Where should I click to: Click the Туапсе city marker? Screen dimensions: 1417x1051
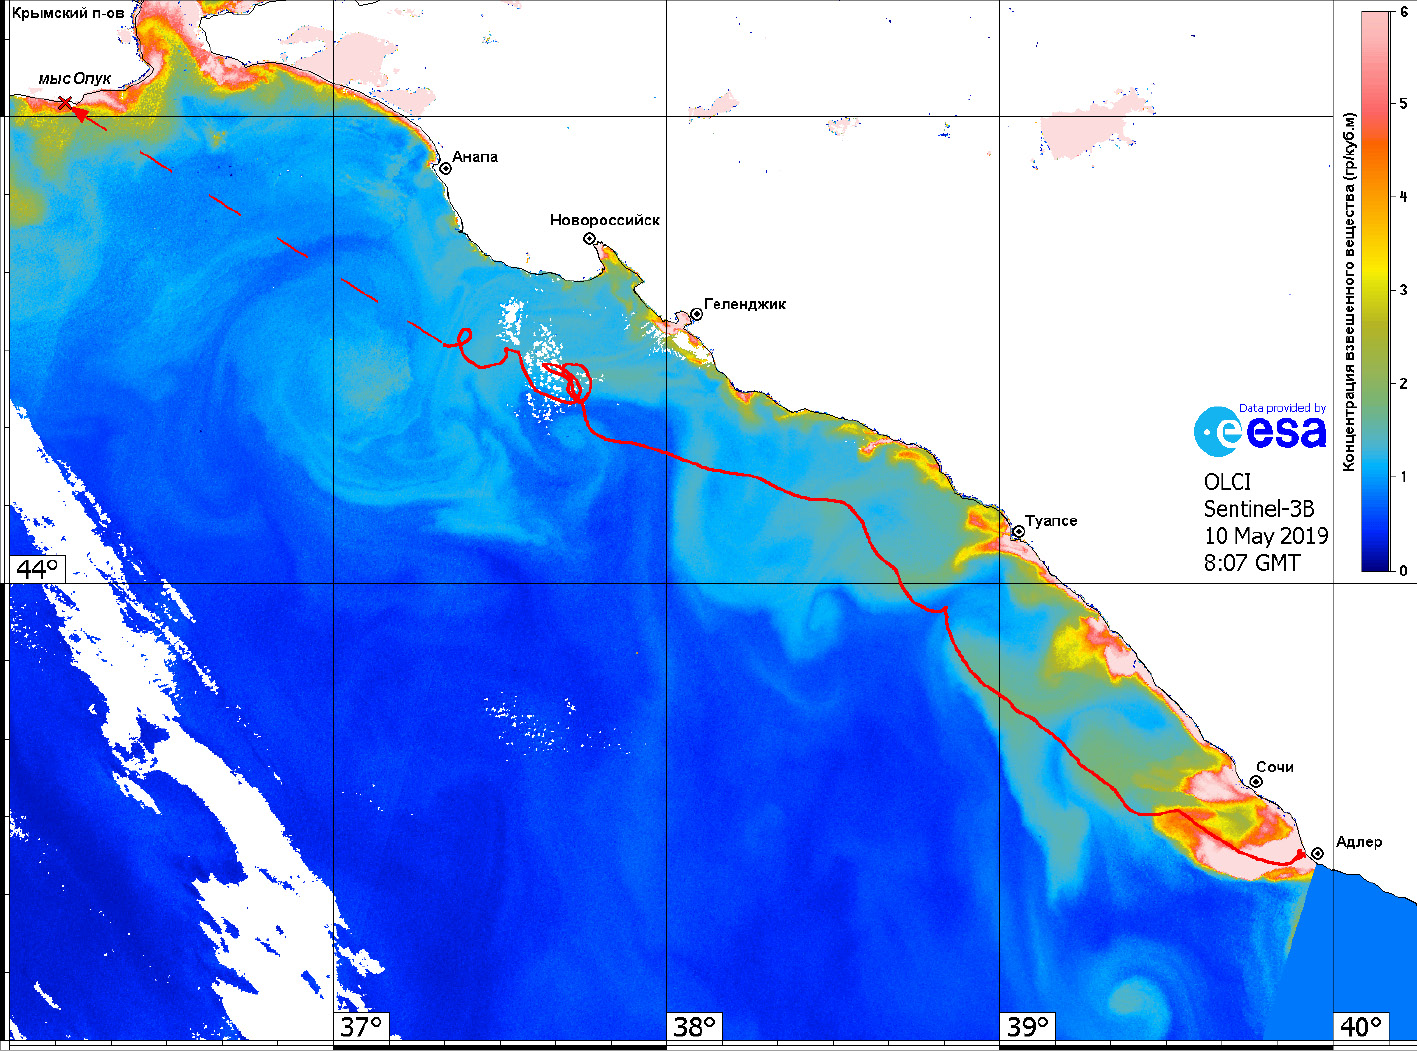pyautogui.click(x=1018, y=532)
